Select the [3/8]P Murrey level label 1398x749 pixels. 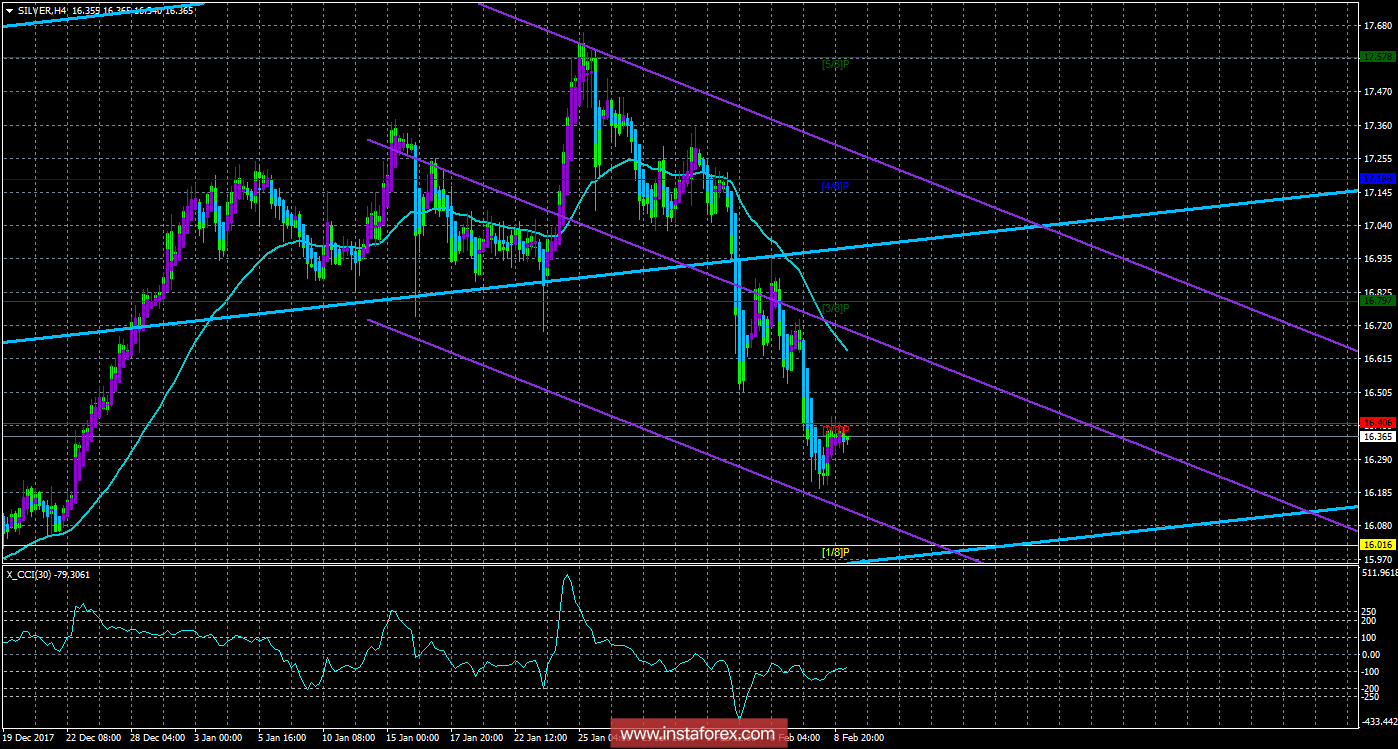[835, 308]
